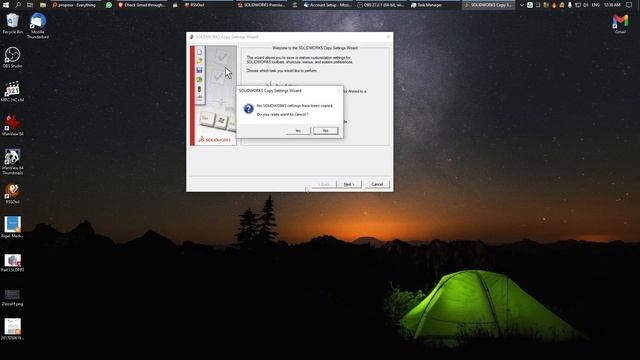
Task: Choose No in the cancel confirmation dialog
Action: (x=325, y=131)
